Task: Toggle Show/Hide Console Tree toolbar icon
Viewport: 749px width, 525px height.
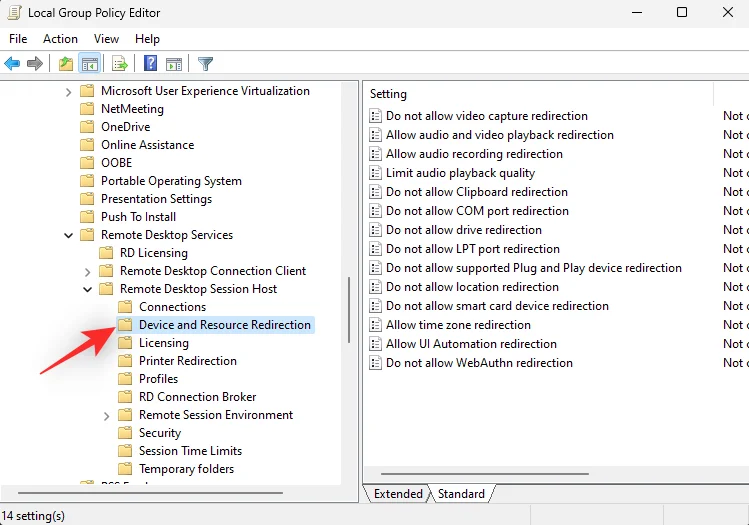Action: coord(89,64)
